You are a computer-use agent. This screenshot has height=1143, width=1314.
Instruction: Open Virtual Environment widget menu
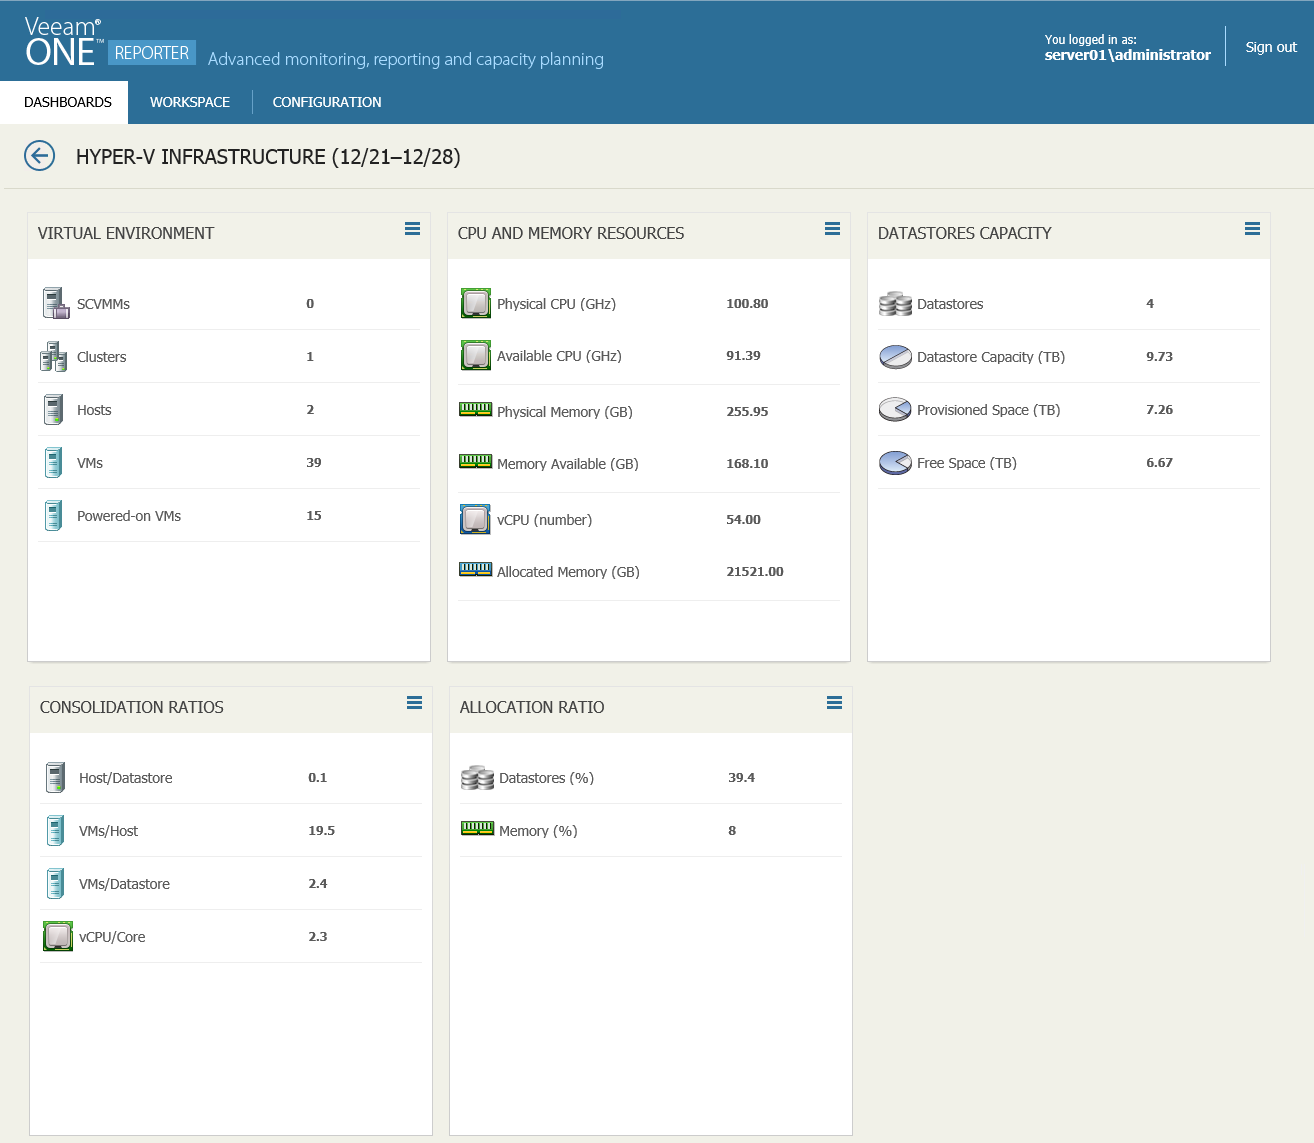(x=412, y=229)
